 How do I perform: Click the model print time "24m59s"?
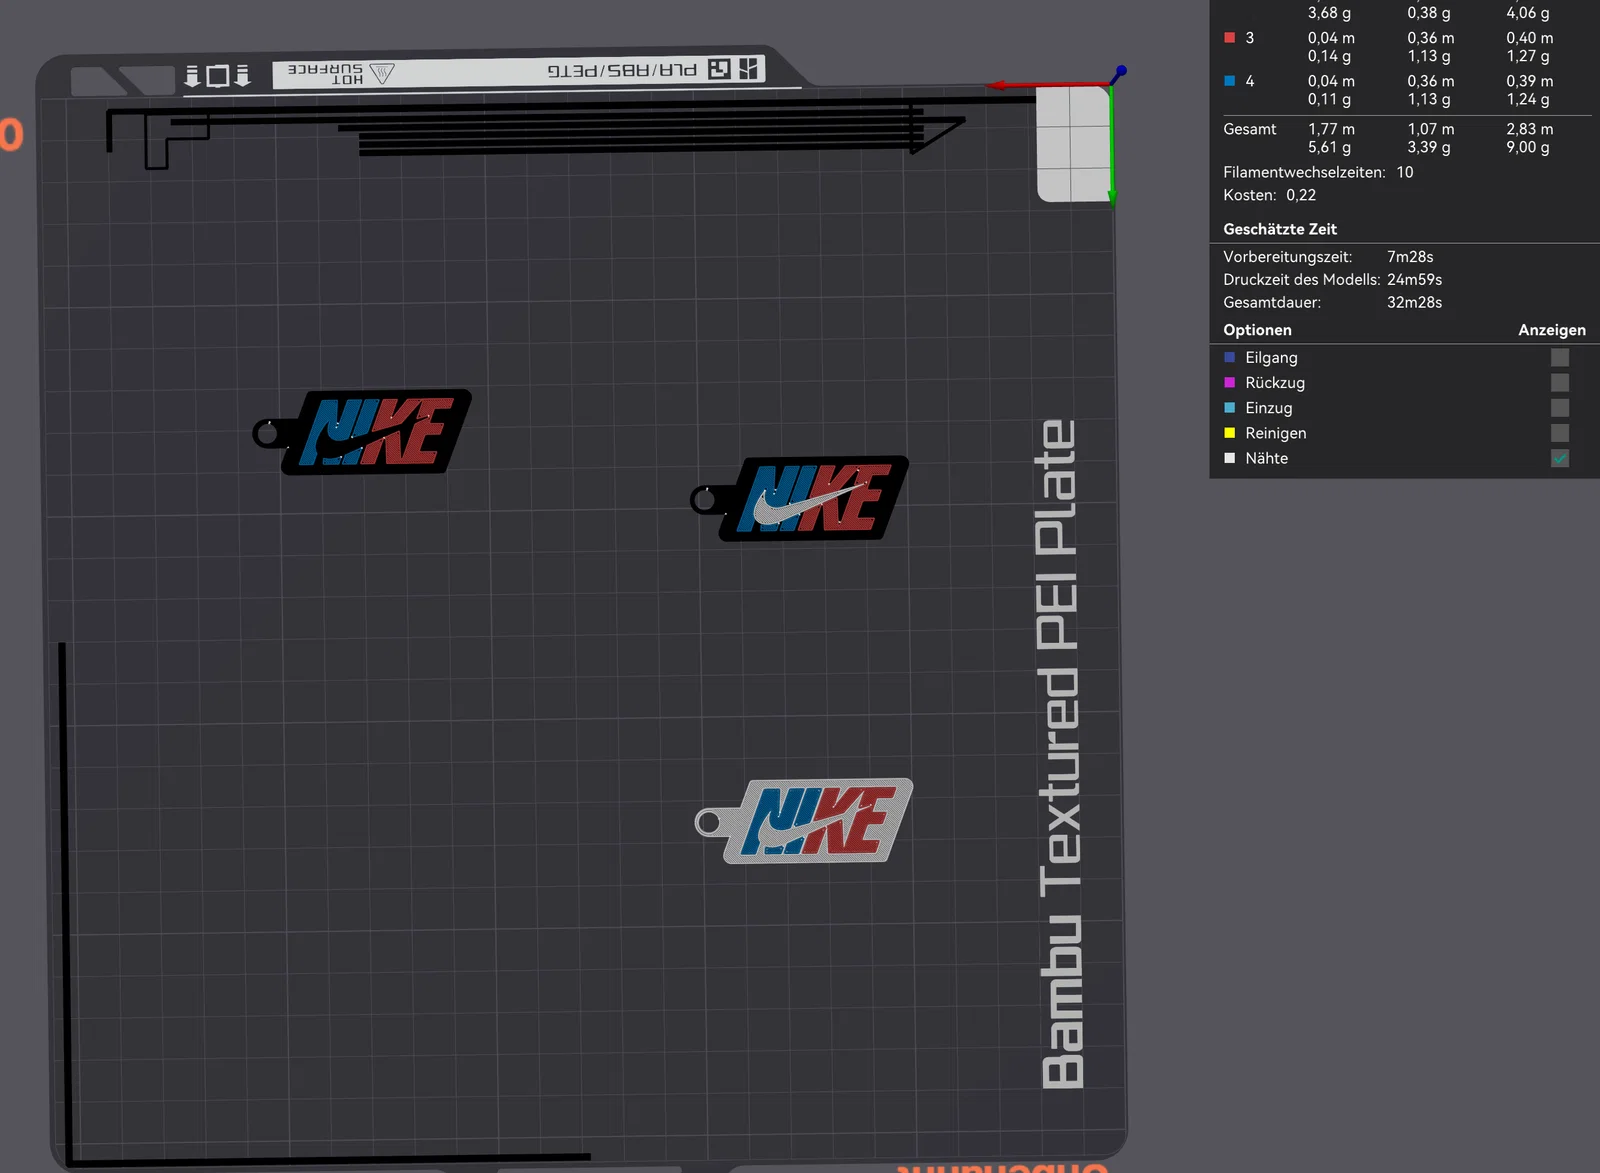[1414, 280]
